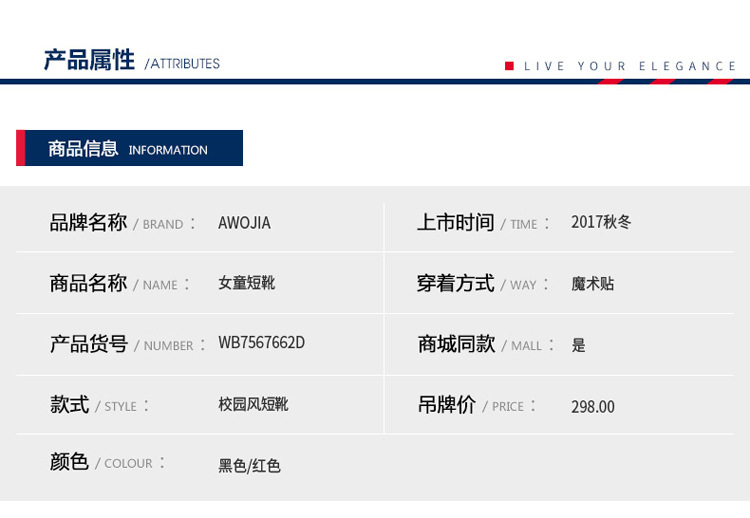Select the product name 女童短靴
The height and width of the screenshot is (518, 750).
(x=246, y=283)
